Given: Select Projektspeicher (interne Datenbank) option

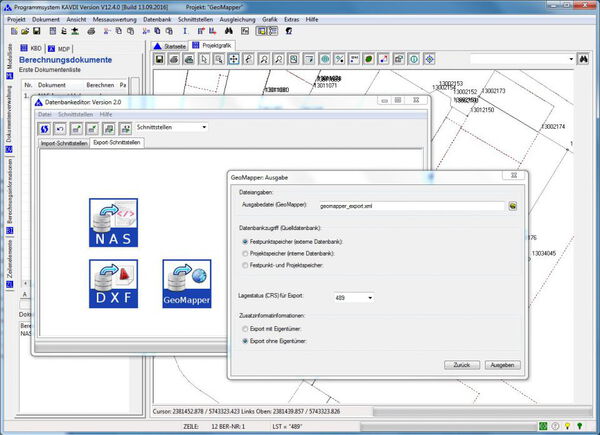Looking at the screenshot, I should [246, 253].
